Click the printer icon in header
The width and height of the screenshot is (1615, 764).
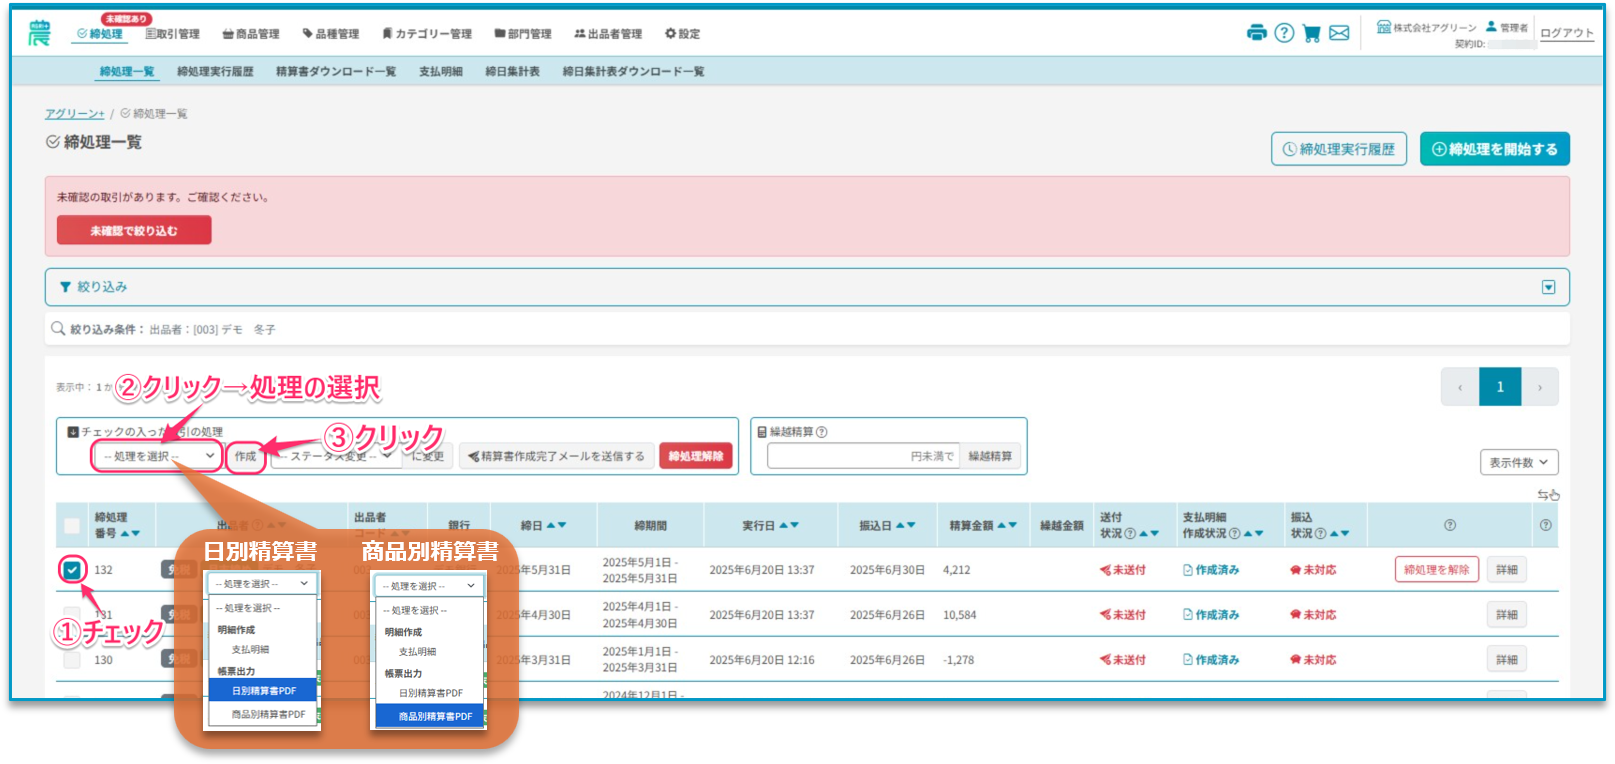click(1257, 33)
